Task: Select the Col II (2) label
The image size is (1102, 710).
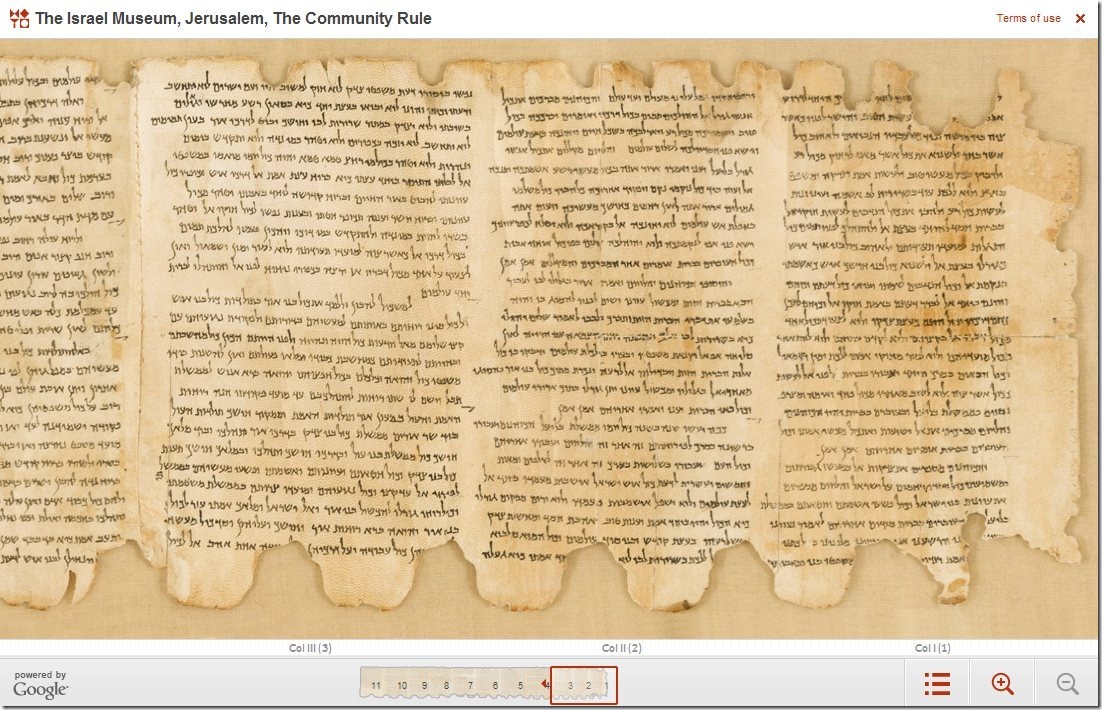Action: coord(621,648)
